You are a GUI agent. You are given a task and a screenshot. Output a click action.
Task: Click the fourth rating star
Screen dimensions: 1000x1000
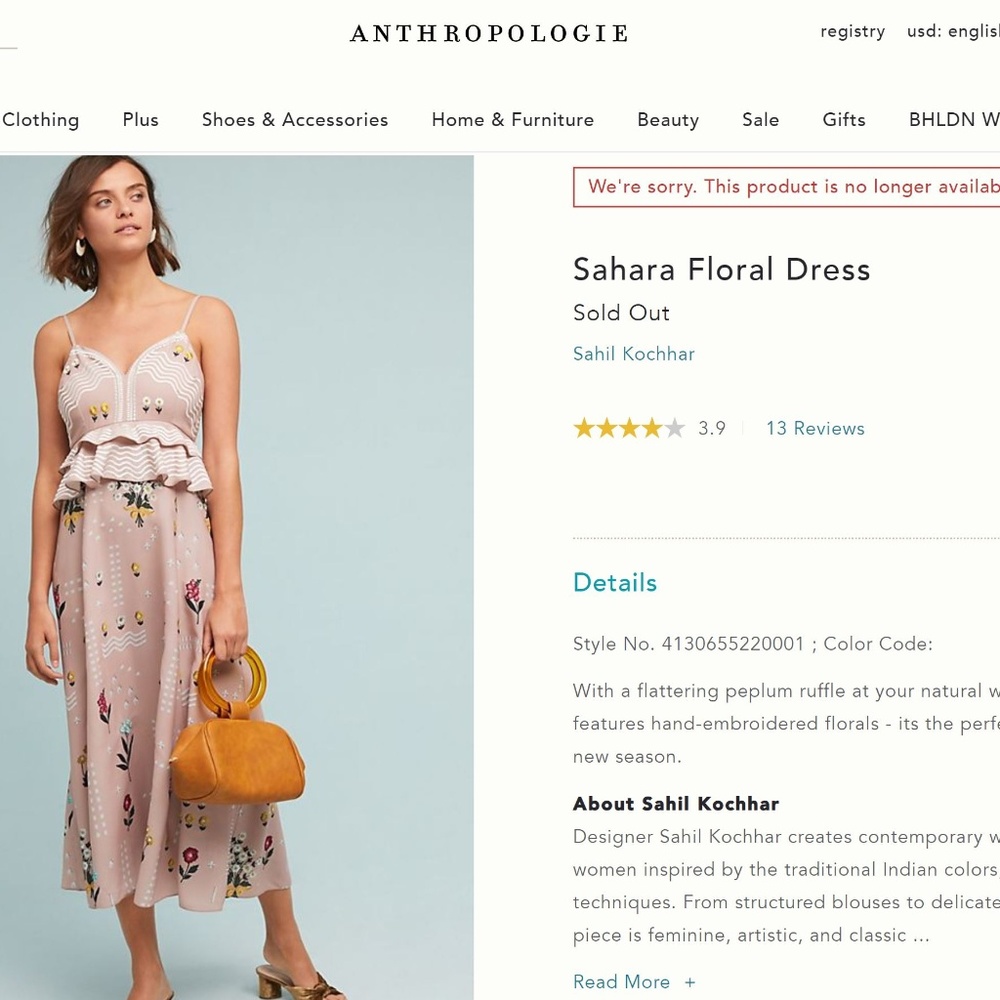pyautogui.click(x=651, y=428)
